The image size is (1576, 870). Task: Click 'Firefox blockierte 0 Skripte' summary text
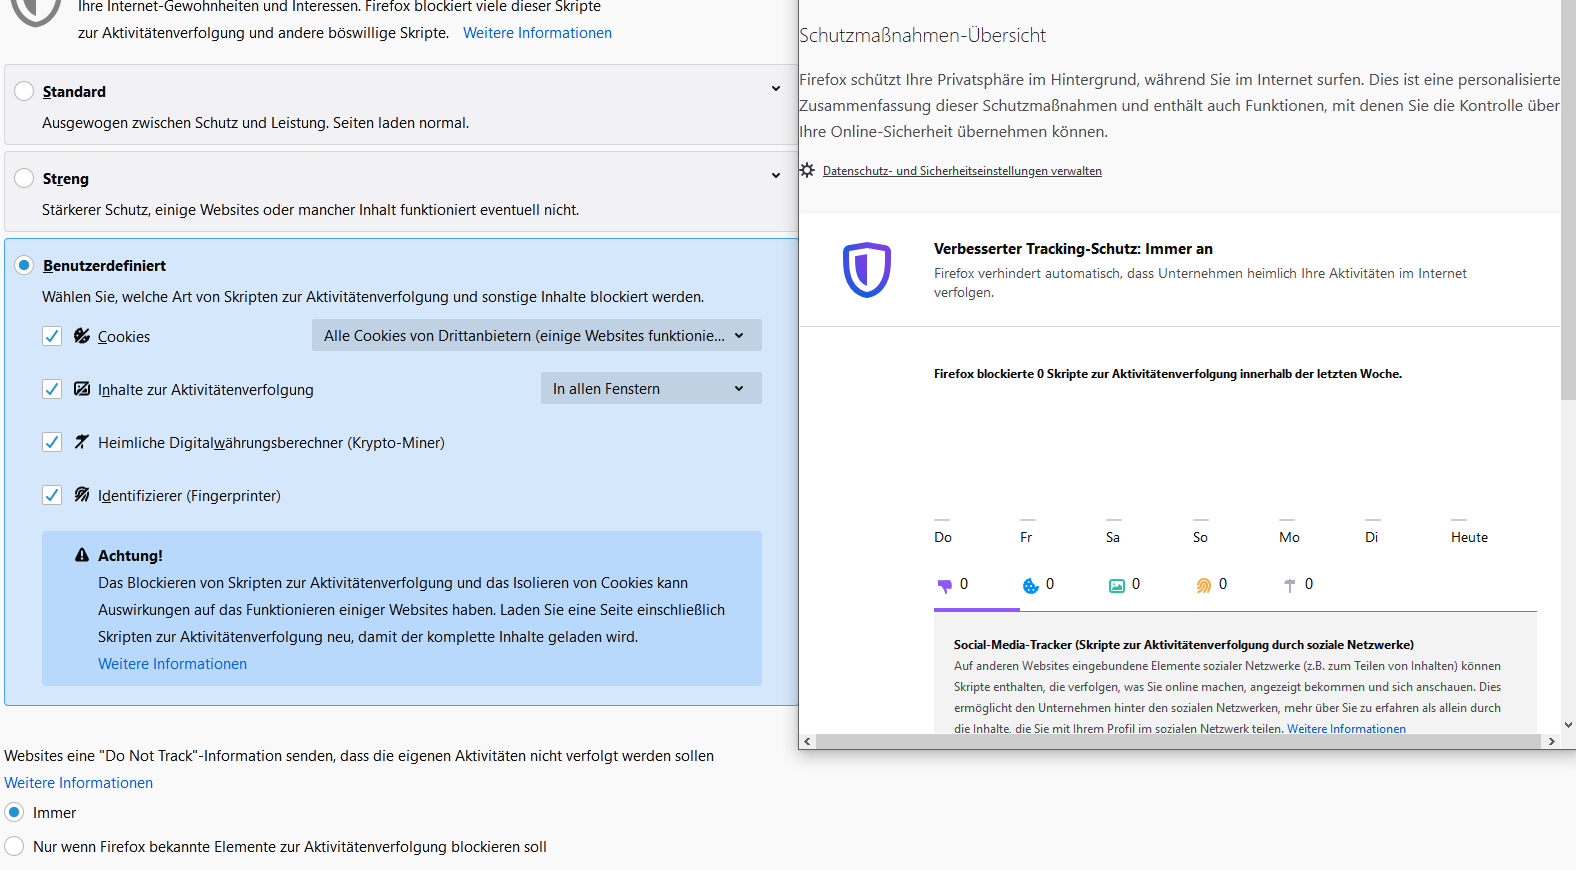tap(1168, 374)
